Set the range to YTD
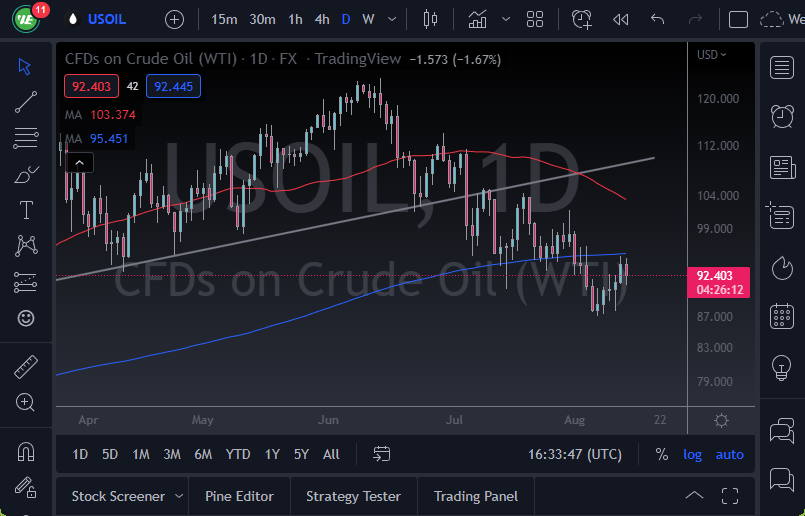This screenshot has height=516, width=805. click(x=238, y=454)
